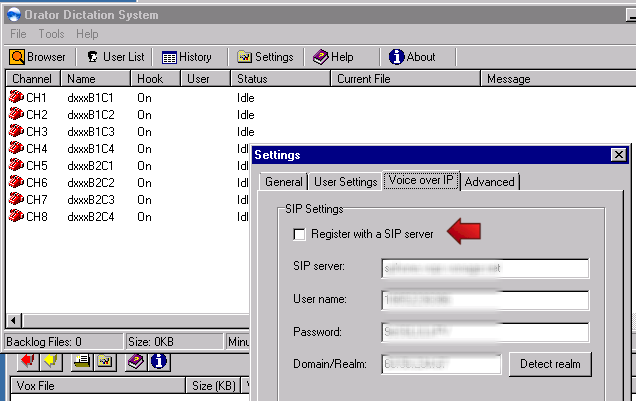636x401 pixels.
Task: Click the CH5 red telephone icon
Action: [16, 165]
